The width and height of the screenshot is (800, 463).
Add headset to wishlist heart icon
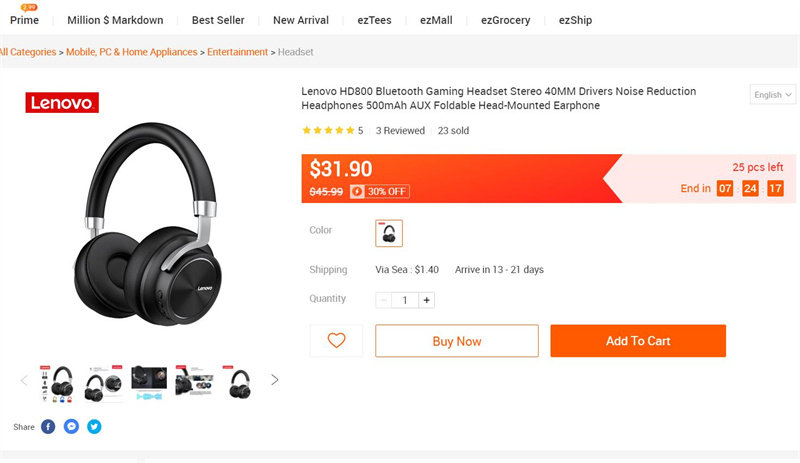336,341
